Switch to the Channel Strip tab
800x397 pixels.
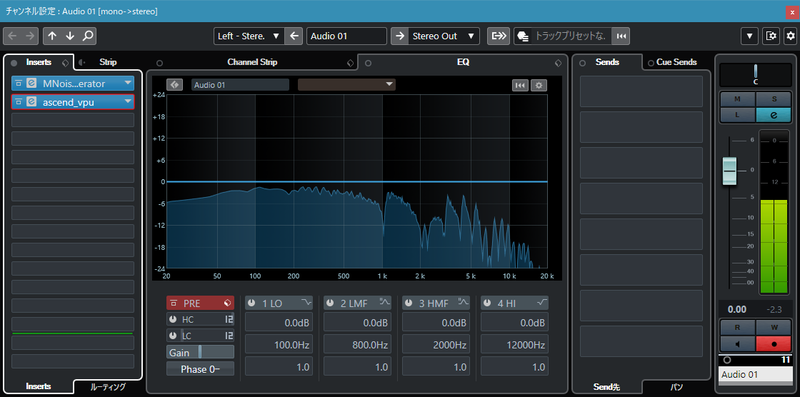pos(252,62)
